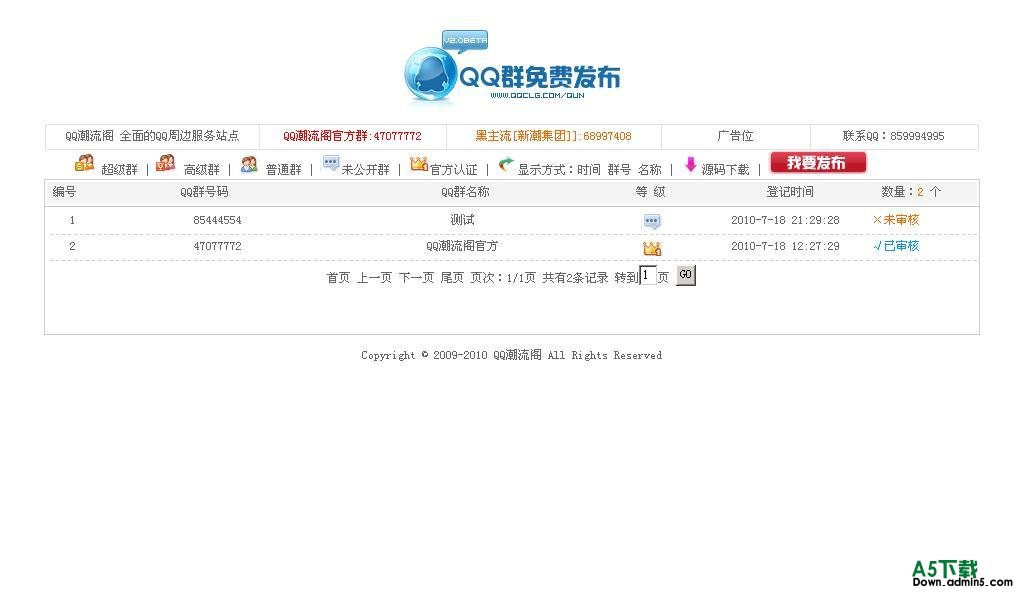
Task: Click the 编号 column header
Action: coord(64,192)
